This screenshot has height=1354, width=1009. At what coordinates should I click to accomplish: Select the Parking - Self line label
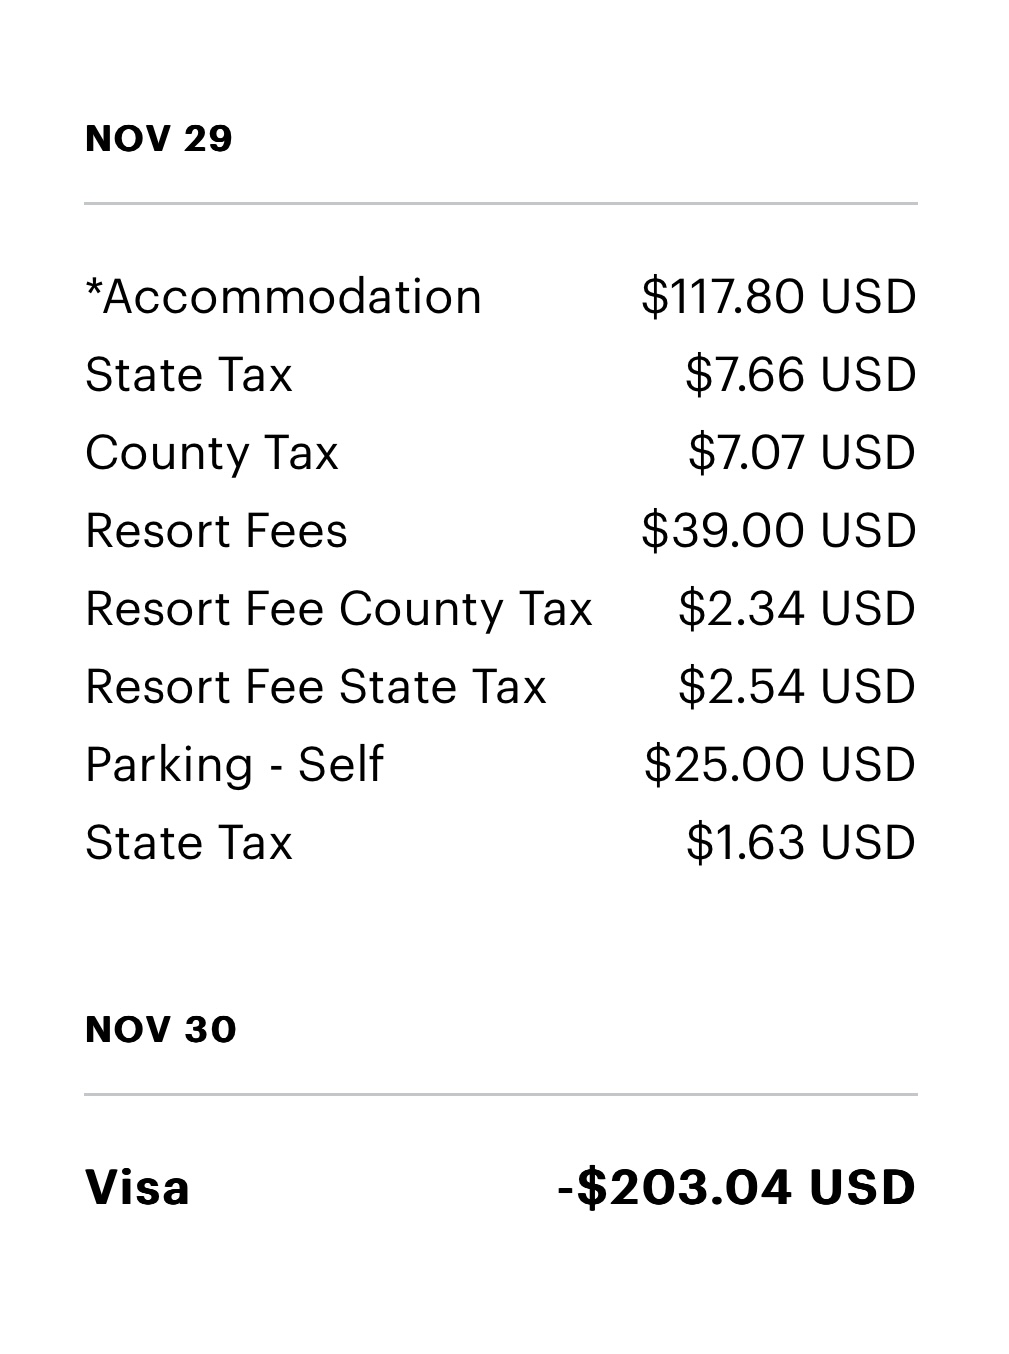[234, 765]
